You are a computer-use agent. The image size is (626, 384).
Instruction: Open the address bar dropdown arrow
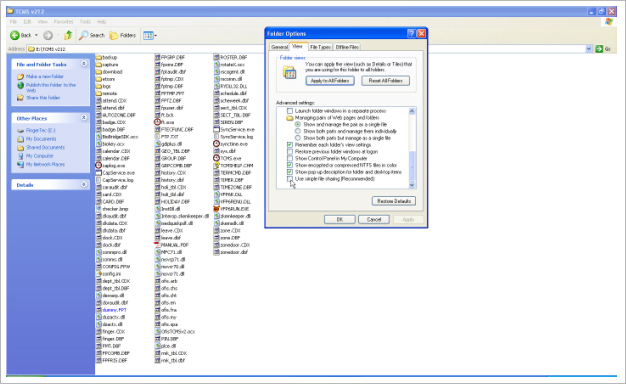pyautogui.click(x=588, y=49)
